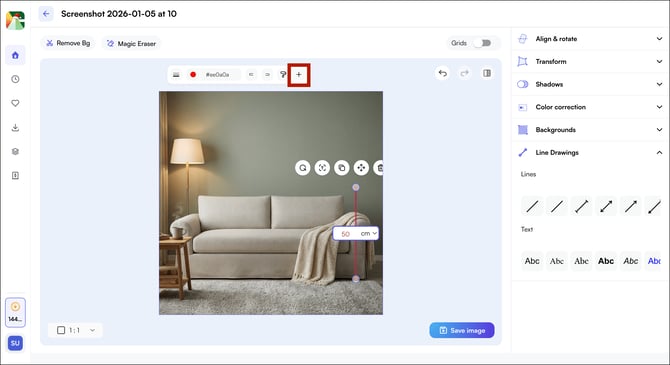Screen dimensions: 670x365
Task: Pick the red color swatch in toolbar
Action: click(x=193, y=75)
